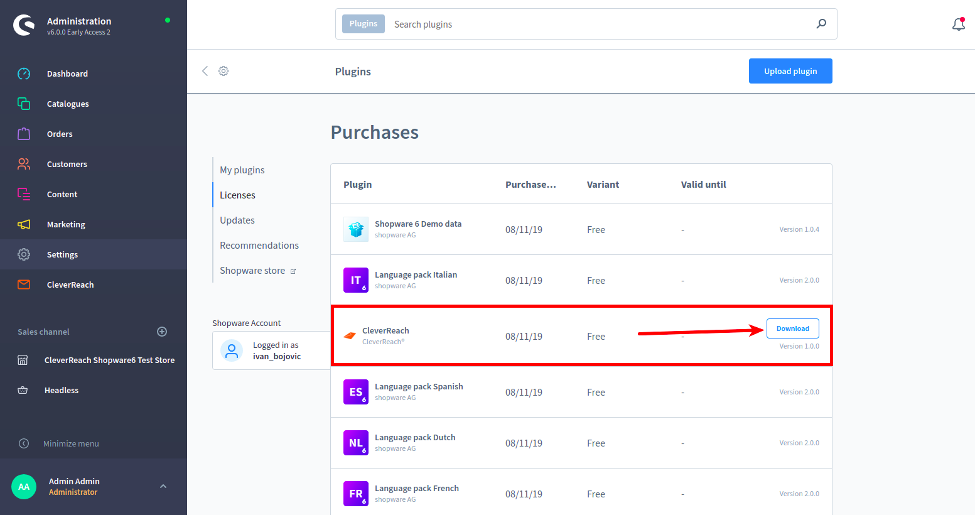Click the CleverReach plugin logo in table
977x516 pixels.
click(350, 336)
